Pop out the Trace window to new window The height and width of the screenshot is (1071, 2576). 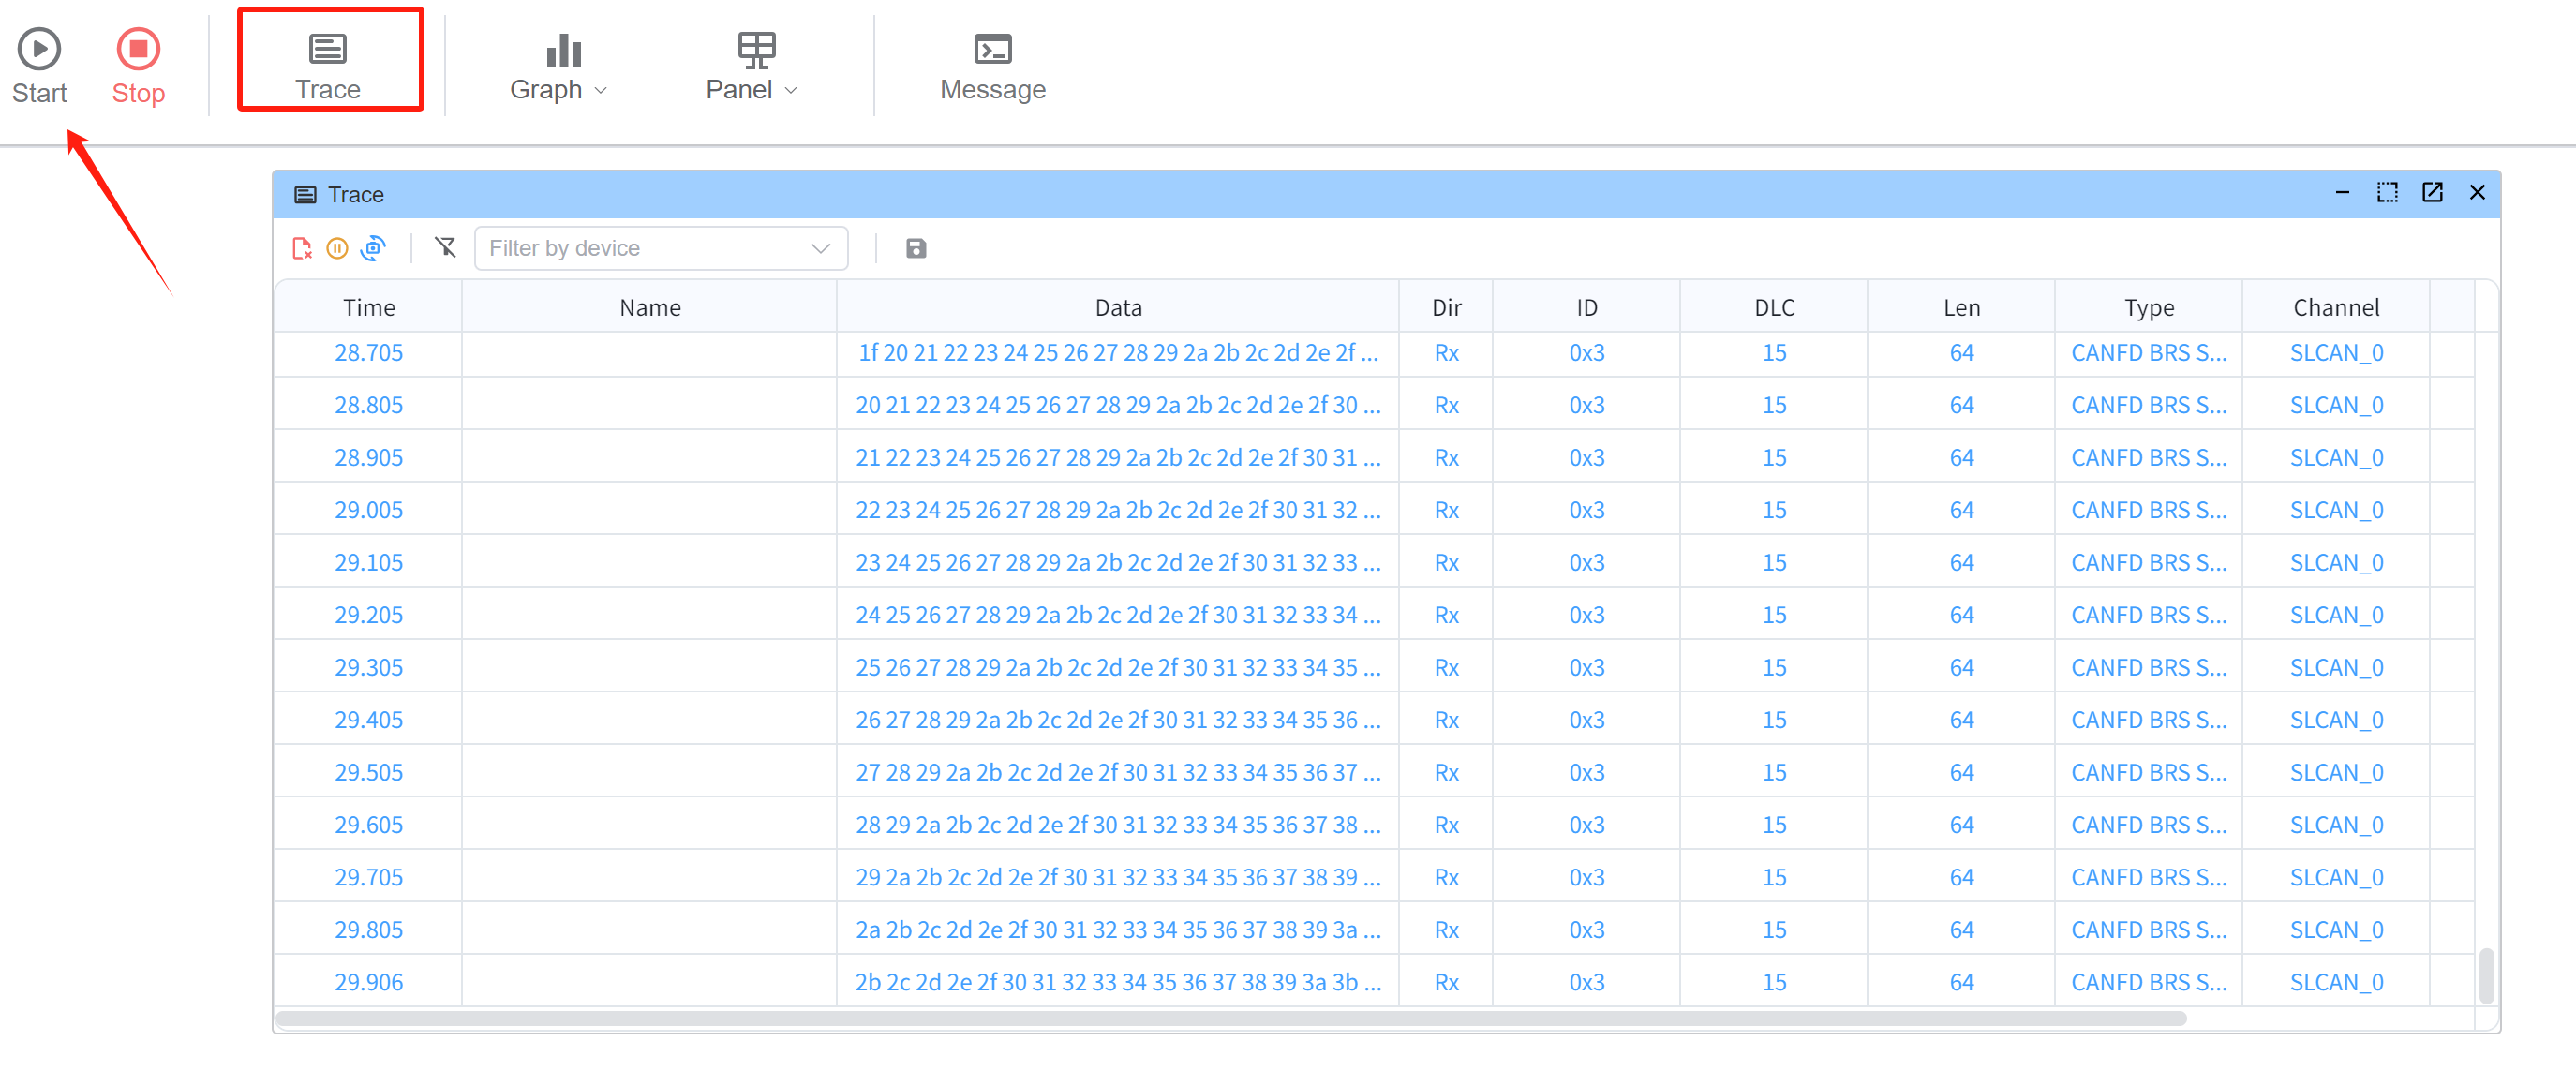coord(2432,192)
